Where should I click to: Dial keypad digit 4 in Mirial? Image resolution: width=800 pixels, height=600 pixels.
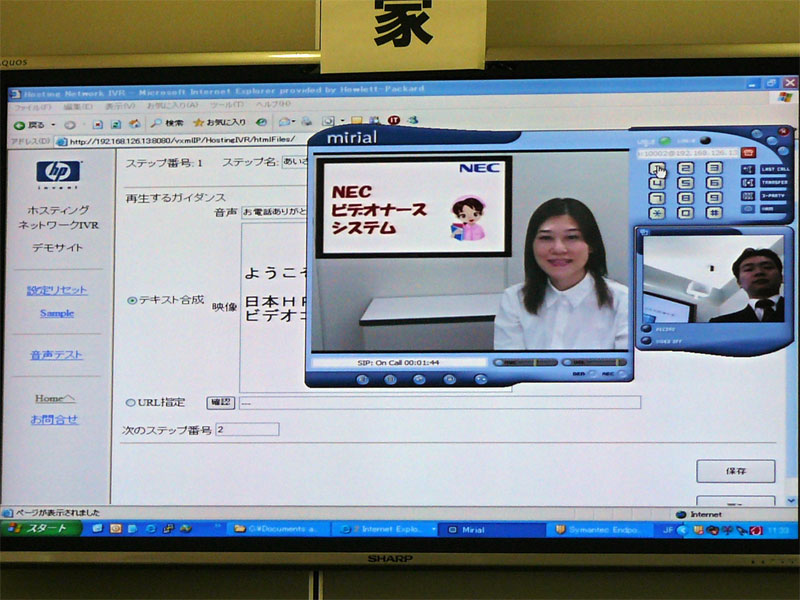pyautogui.click(x=657, y=183)
